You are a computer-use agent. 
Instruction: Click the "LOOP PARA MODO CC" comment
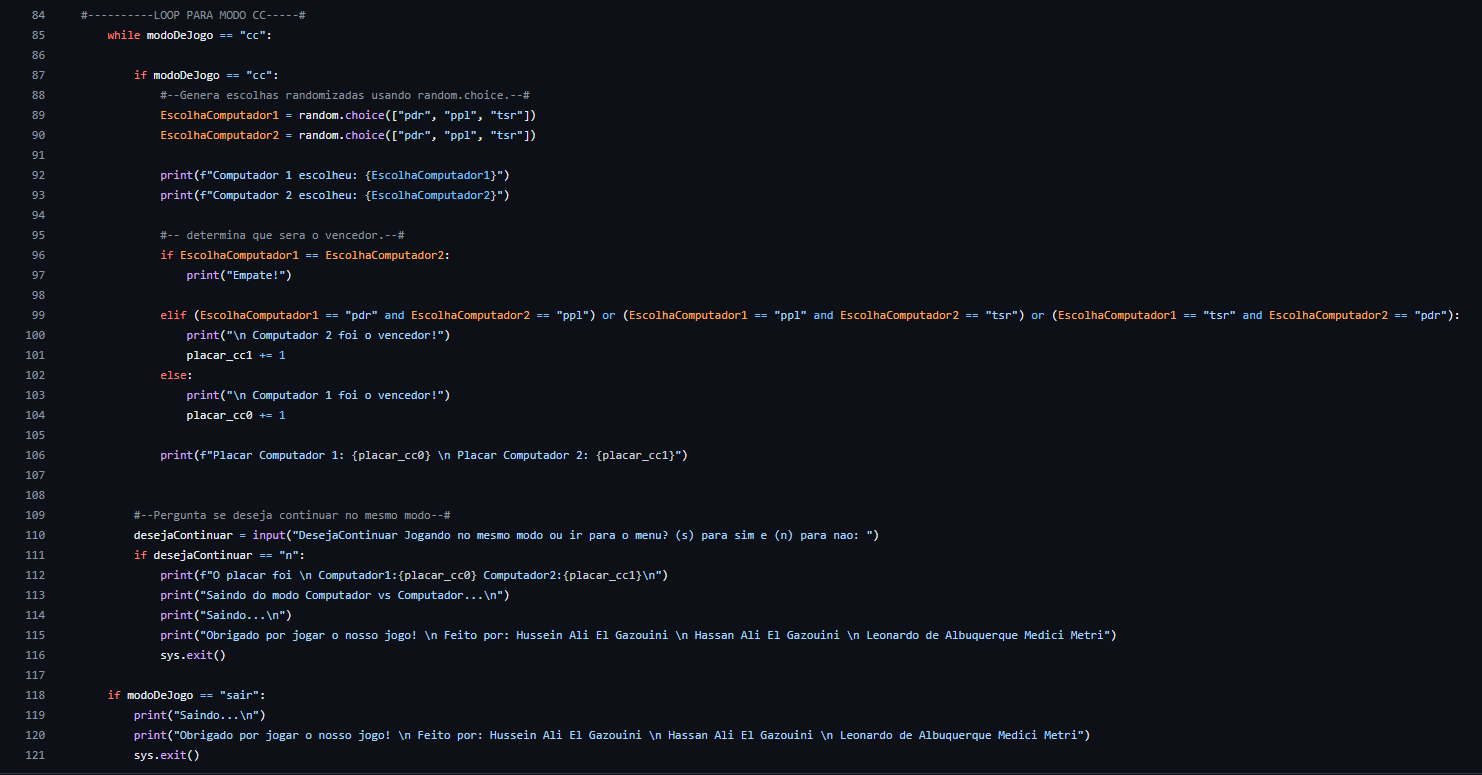[x=193, y=15]
